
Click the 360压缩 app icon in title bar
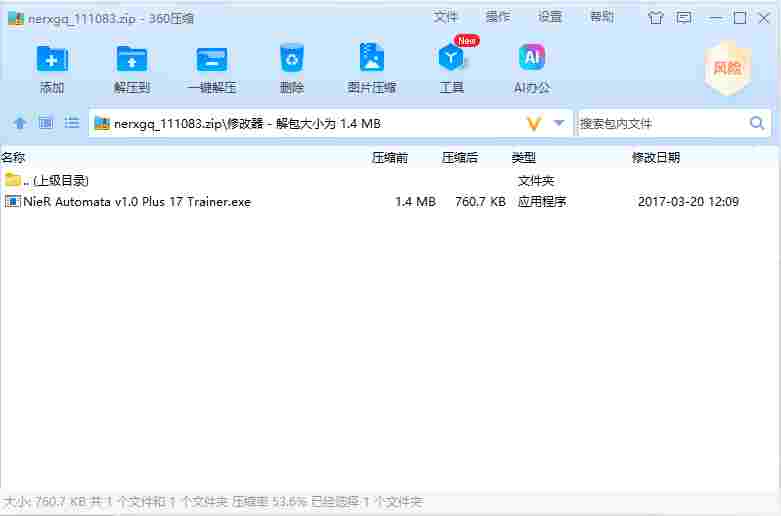click(x=16, y=18)
